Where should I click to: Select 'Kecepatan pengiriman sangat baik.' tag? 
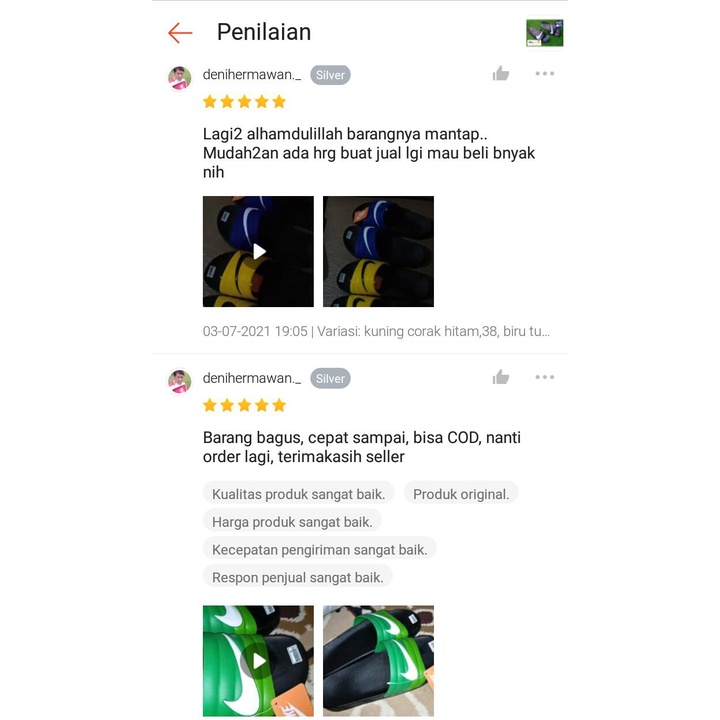(x=320, y=550)
